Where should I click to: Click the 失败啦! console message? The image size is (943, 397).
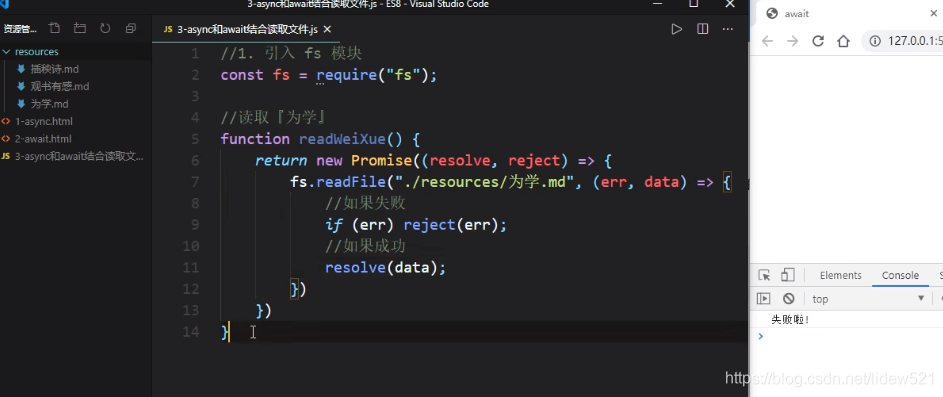(790, 319)
